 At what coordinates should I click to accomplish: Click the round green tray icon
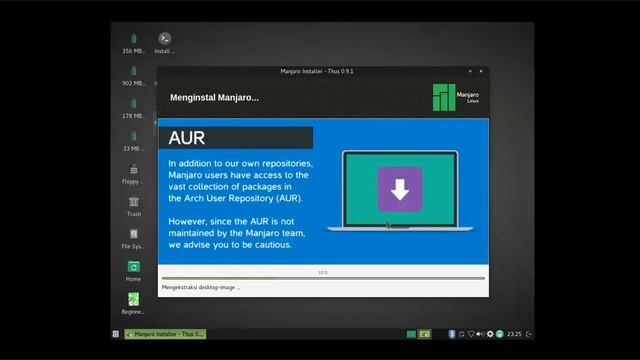pos(500,334)
